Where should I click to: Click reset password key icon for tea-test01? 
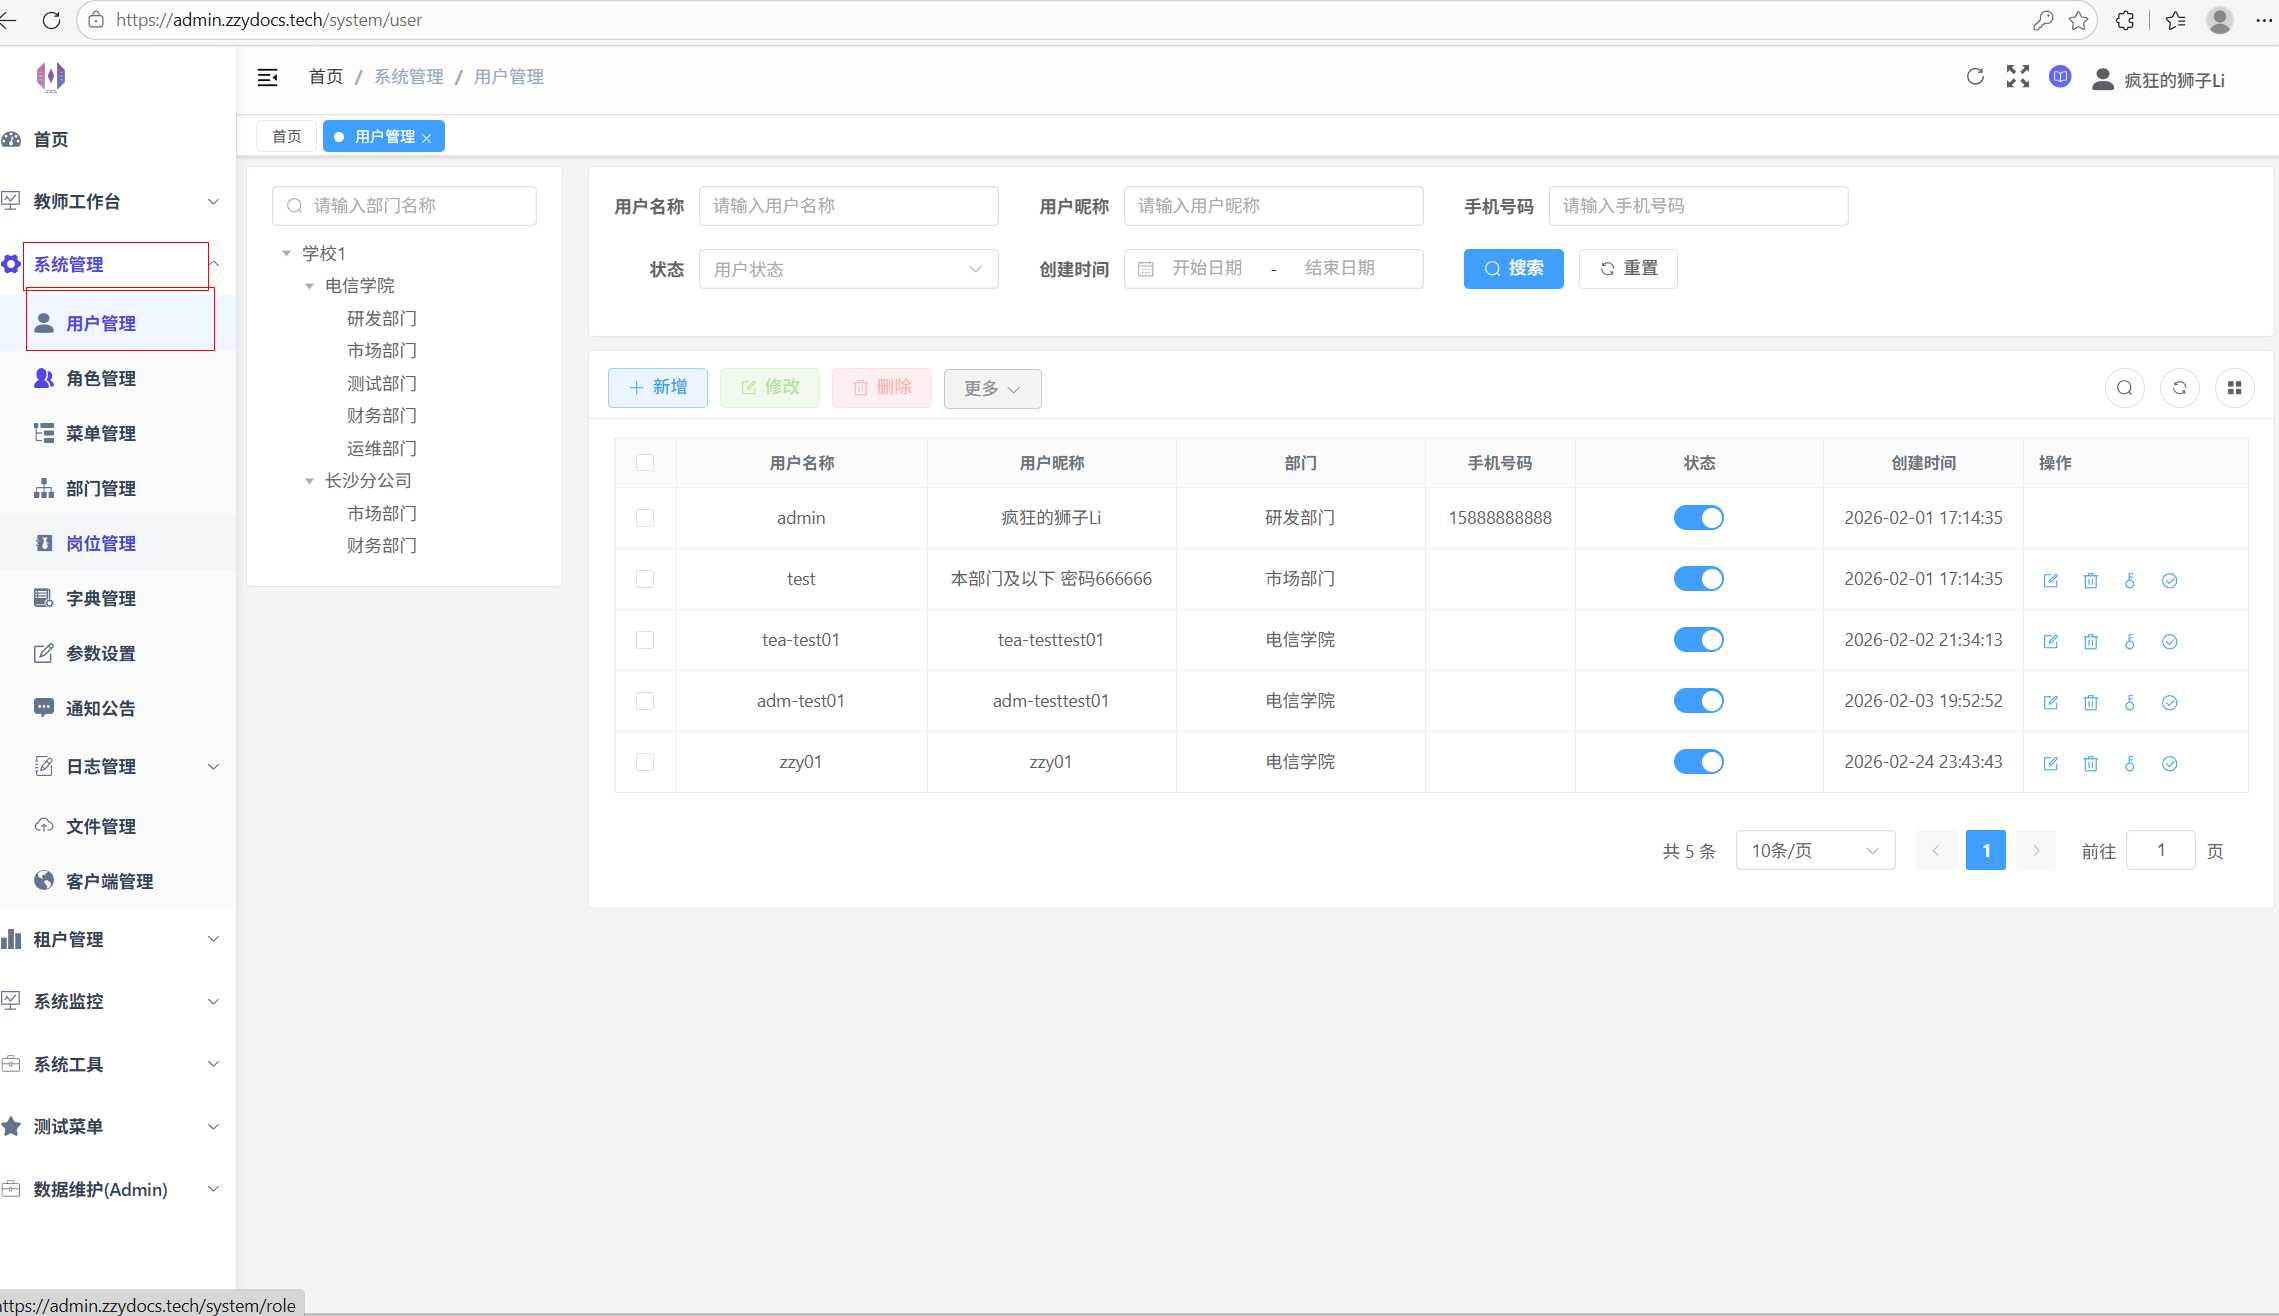[2129, 641]
